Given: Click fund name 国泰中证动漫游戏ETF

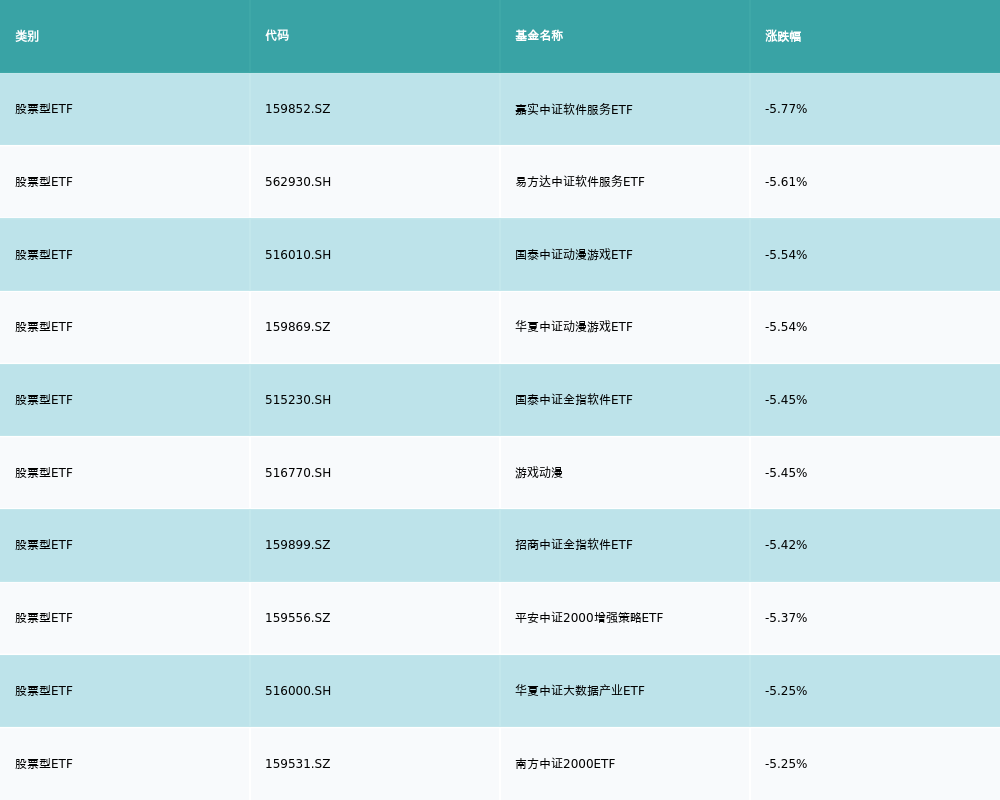Looking at the screenshot, I should (574, 255).
